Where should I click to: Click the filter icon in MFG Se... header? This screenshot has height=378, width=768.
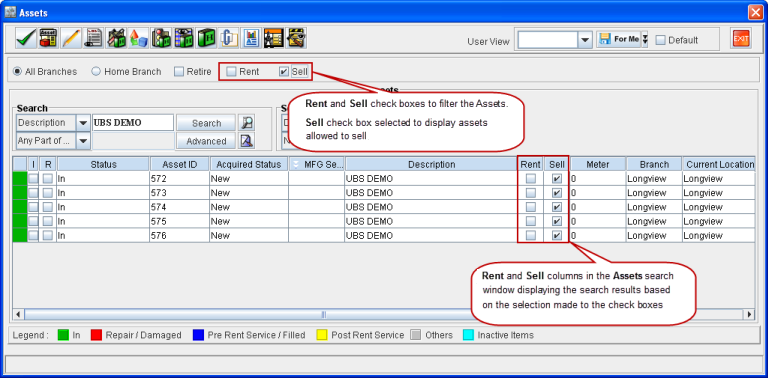tap(295, 165)
